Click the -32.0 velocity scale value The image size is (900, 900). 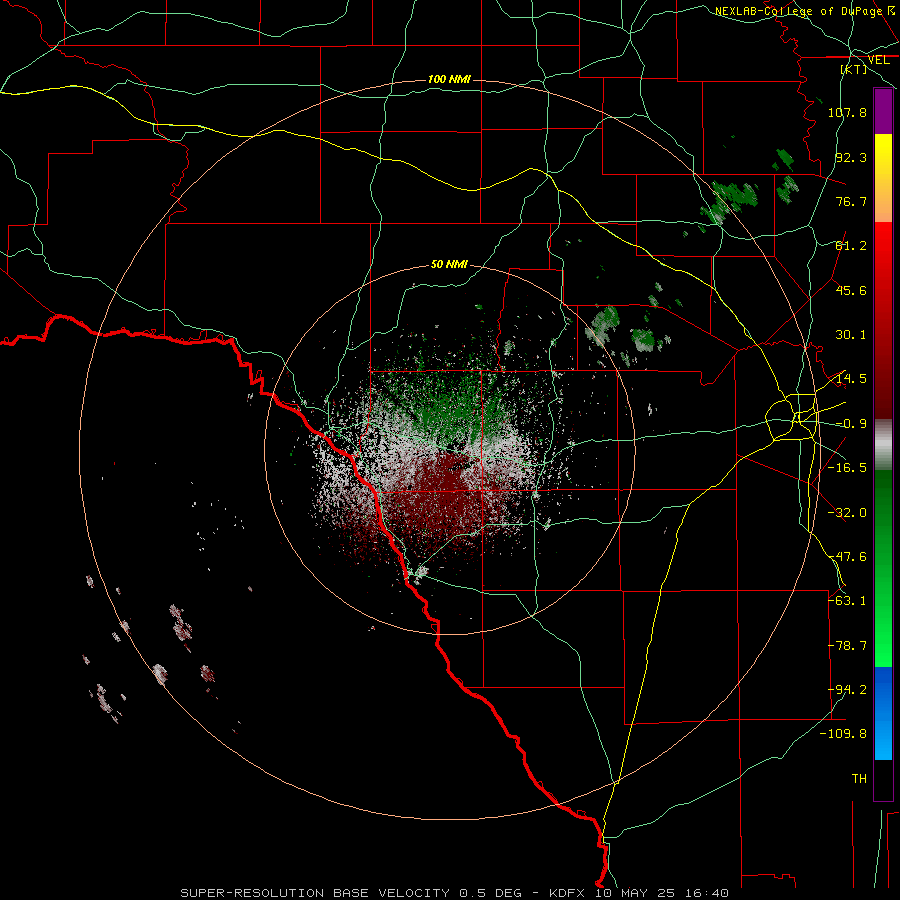click(x=847, y=513)
